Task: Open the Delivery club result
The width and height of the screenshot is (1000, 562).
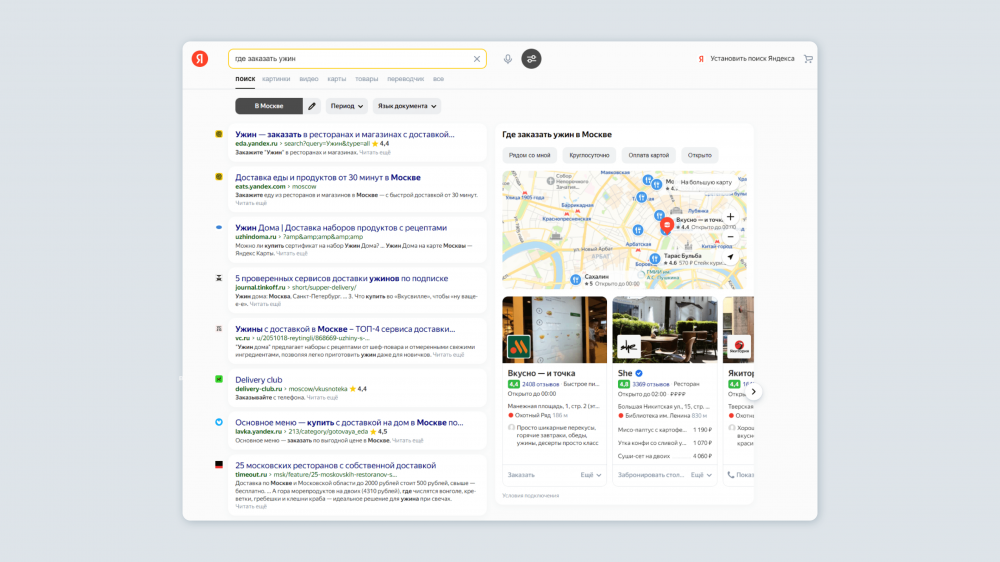Action: pos(258,380)
